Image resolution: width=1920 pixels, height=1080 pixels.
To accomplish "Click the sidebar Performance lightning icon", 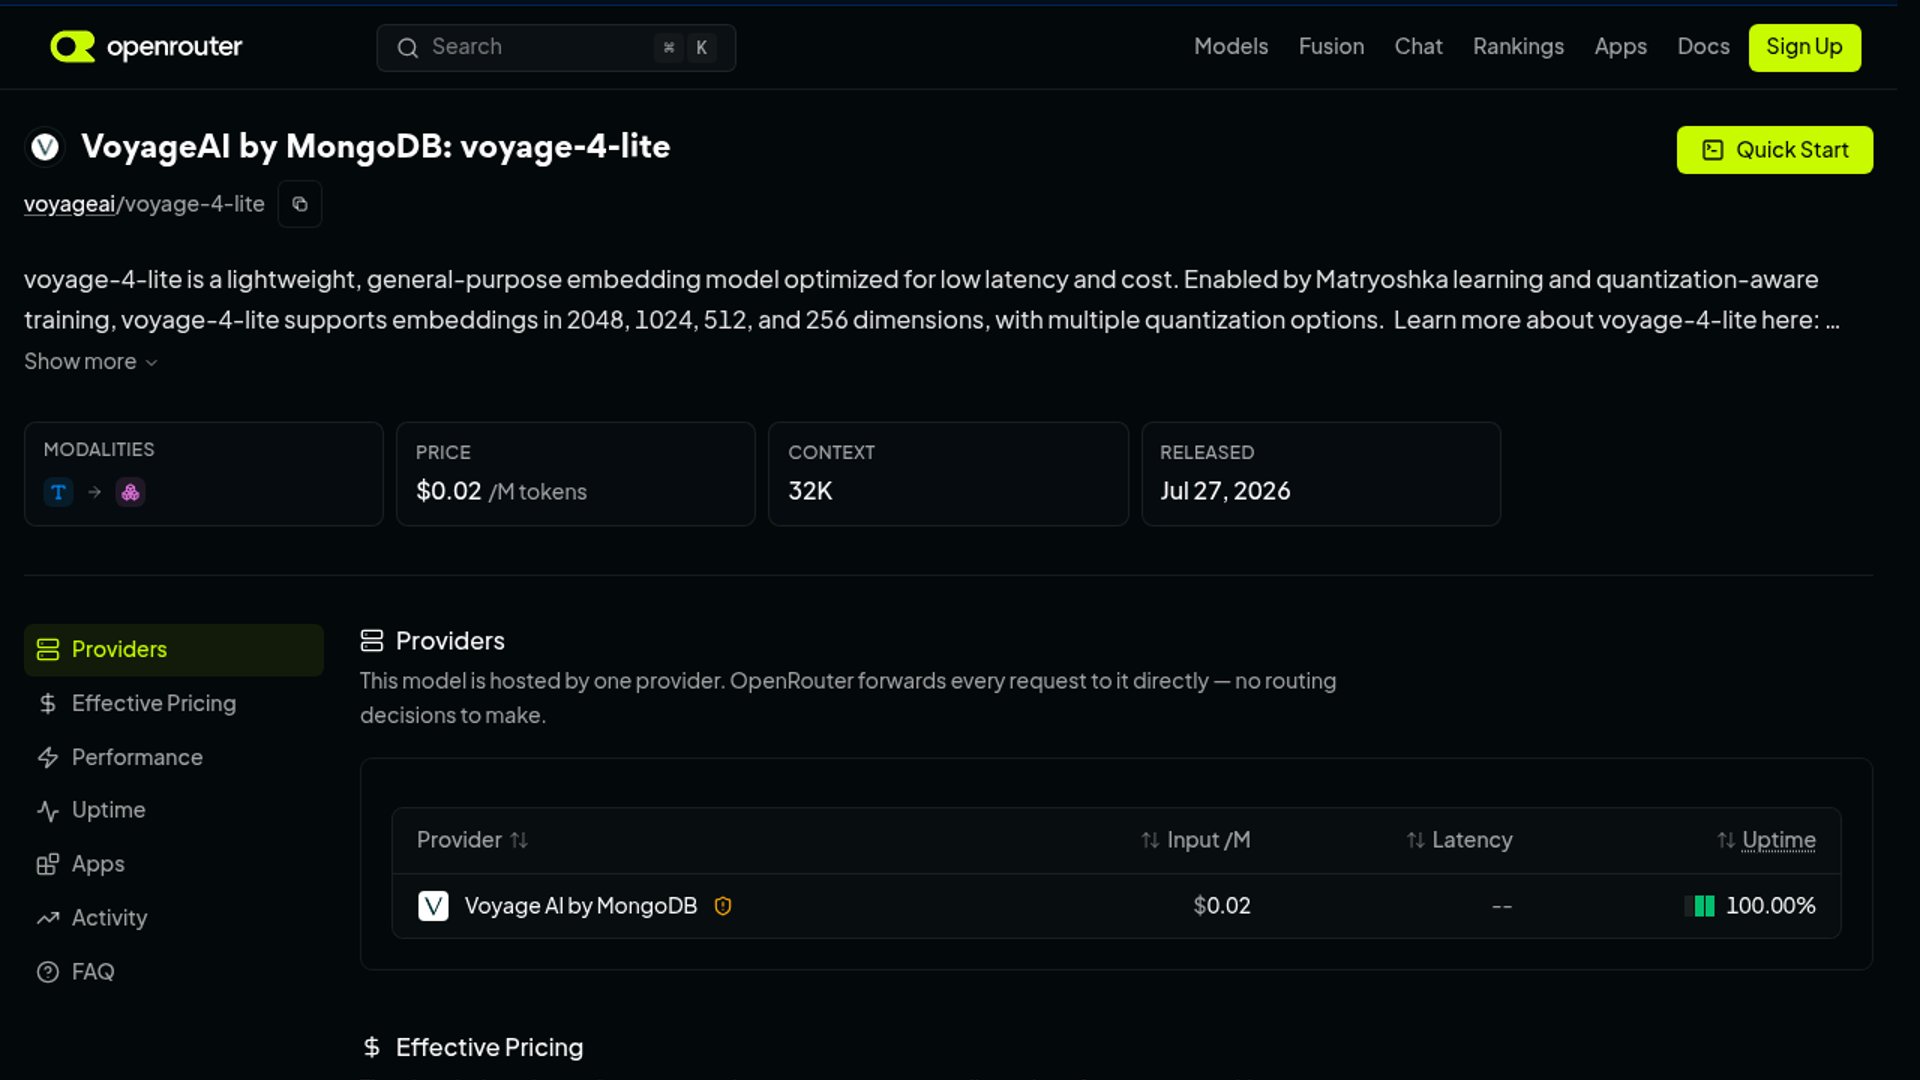I will pyautogui.click(x=47, y=757).
